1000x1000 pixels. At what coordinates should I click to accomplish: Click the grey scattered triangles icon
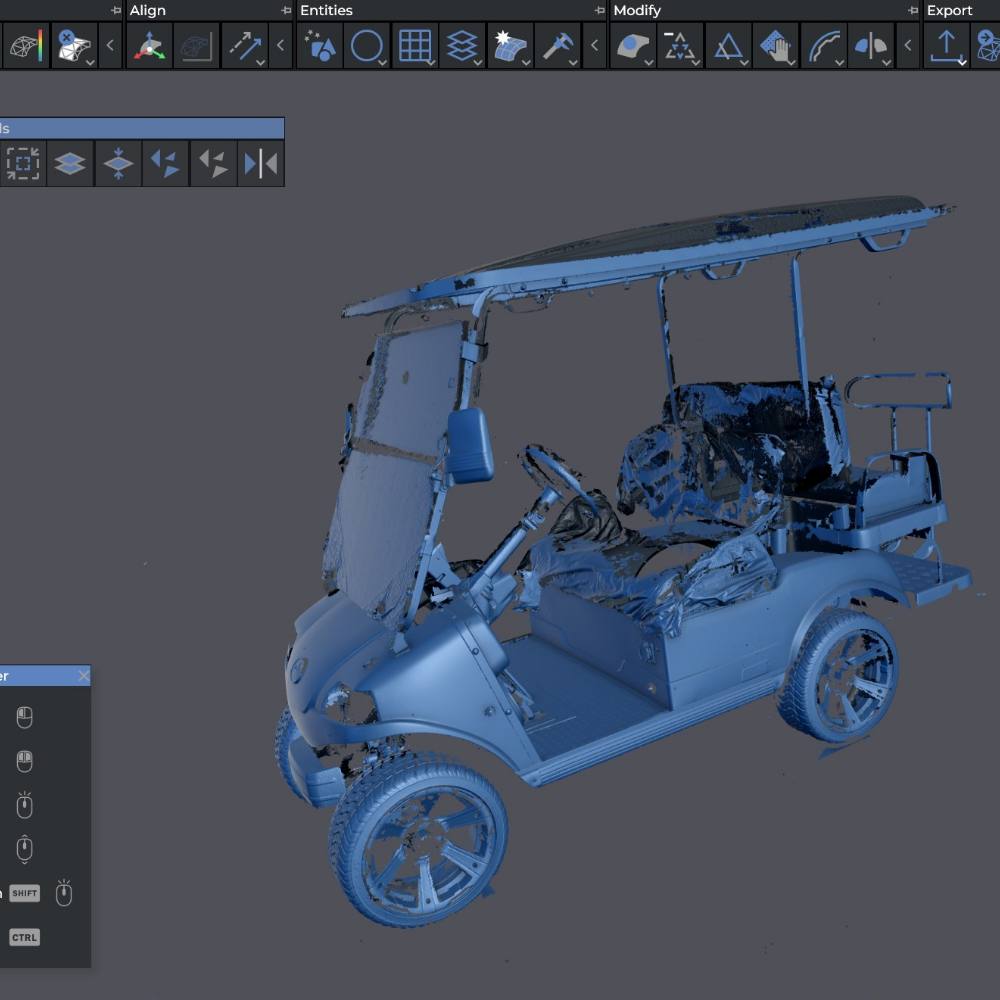[213, 163]
